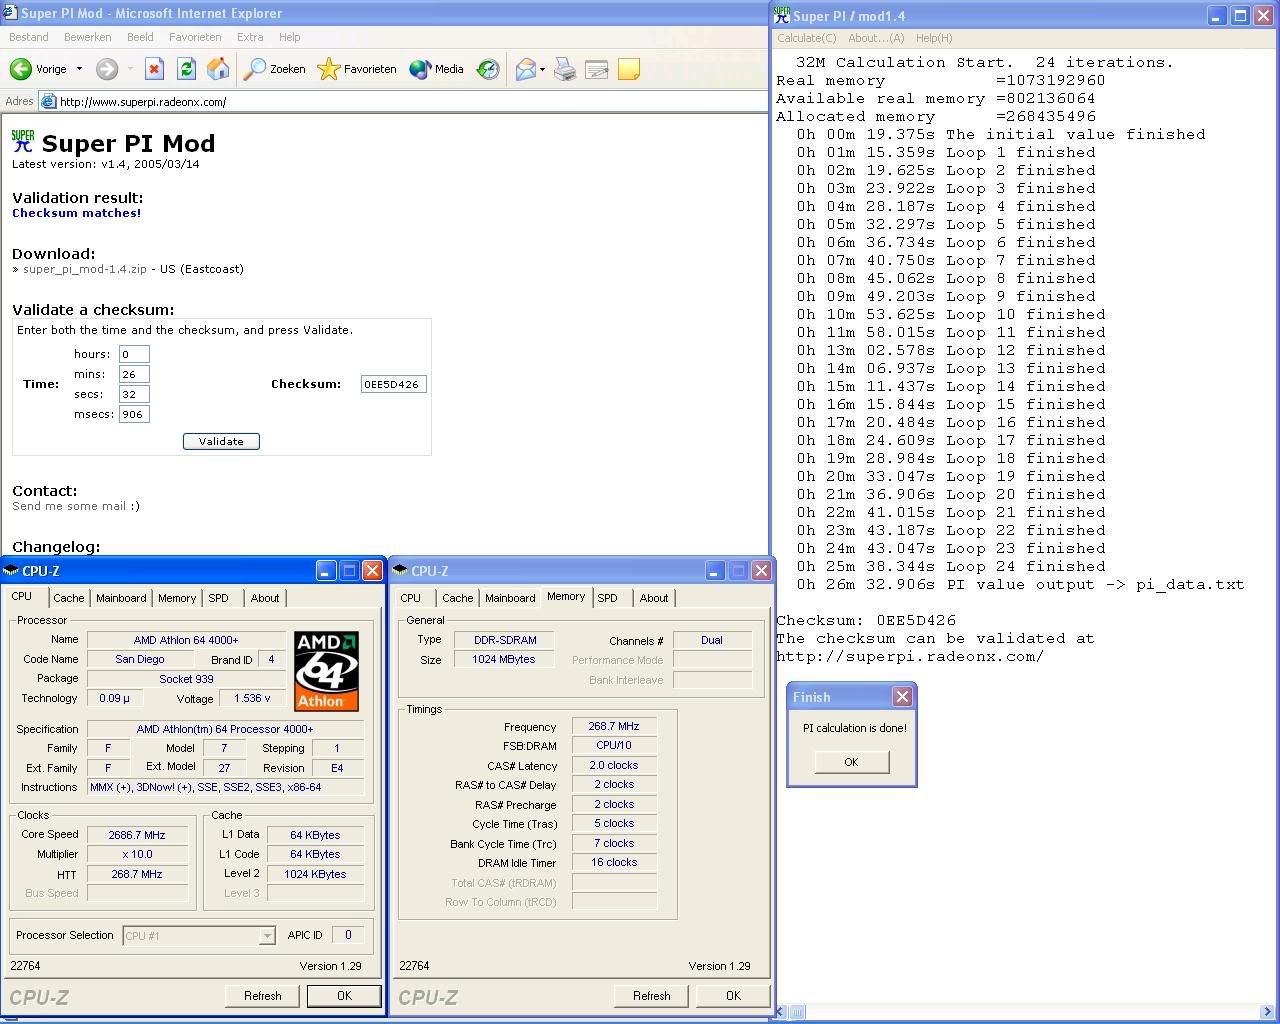Go to the Home page icon
The width and height of the screenshot is (1280, 1024).
(218, 69)
